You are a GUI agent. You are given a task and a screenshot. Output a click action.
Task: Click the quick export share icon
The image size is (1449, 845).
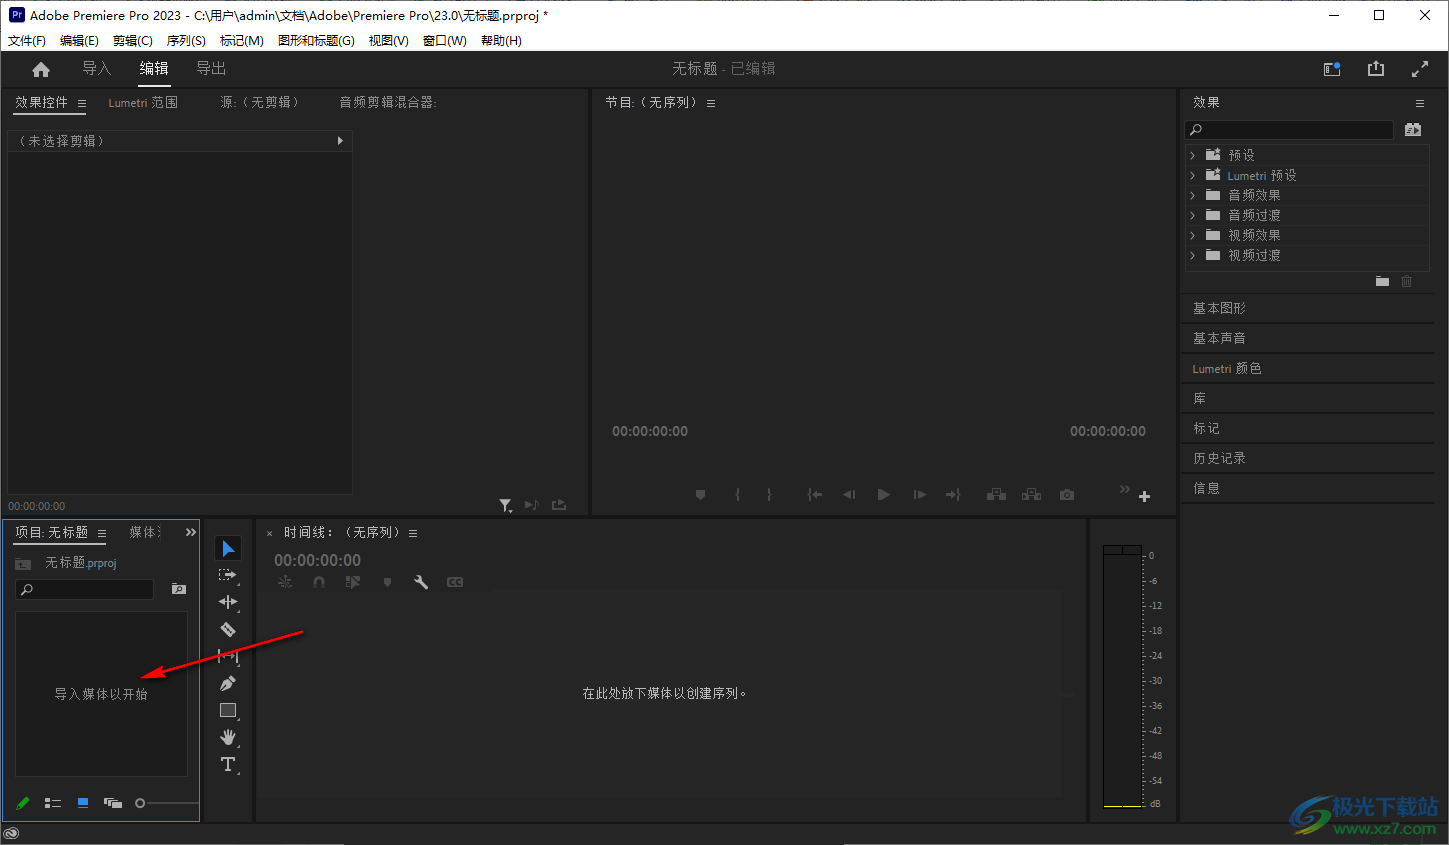(1376, 68)
